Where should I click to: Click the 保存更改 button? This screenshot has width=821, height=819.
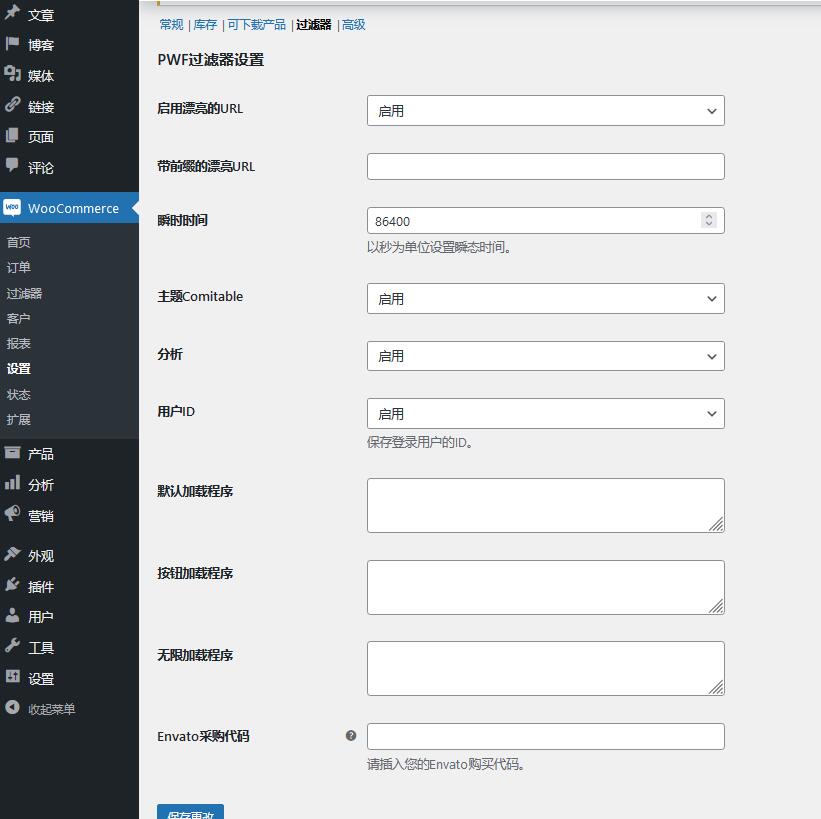[191, 812]
